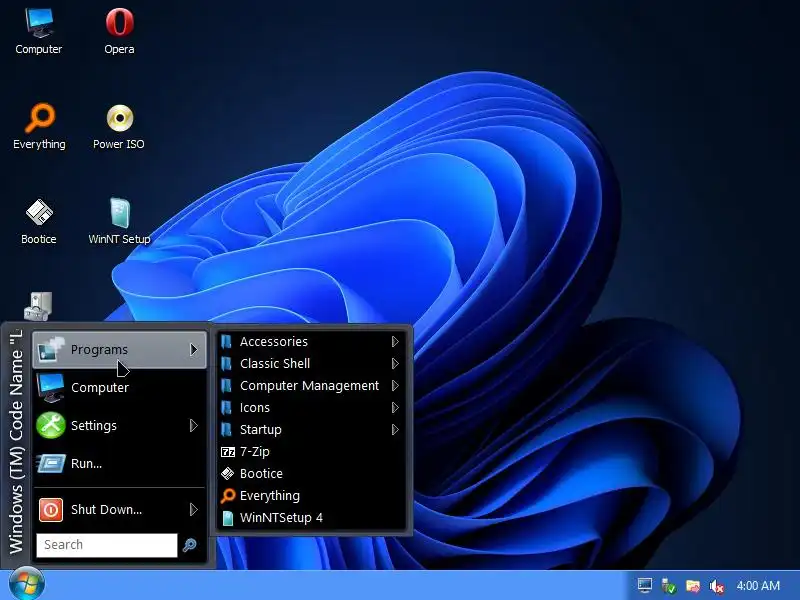Screen dimensions: 800x600
Task: Click the "Classic Shell" label text
Action: coord(275,363)
